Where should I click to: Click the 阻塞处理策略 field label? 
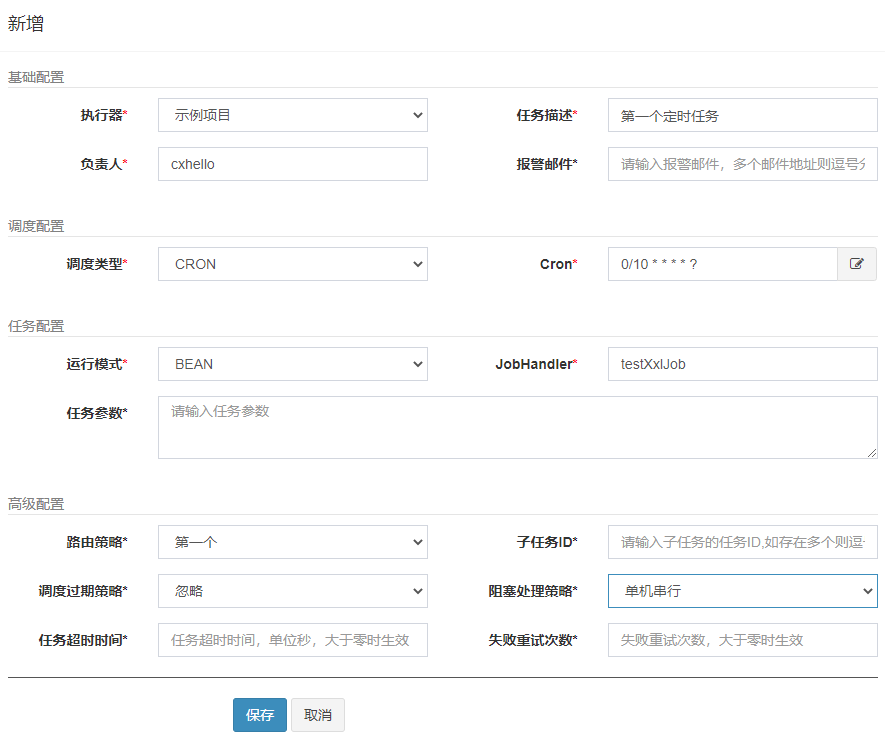coord(533,591)
